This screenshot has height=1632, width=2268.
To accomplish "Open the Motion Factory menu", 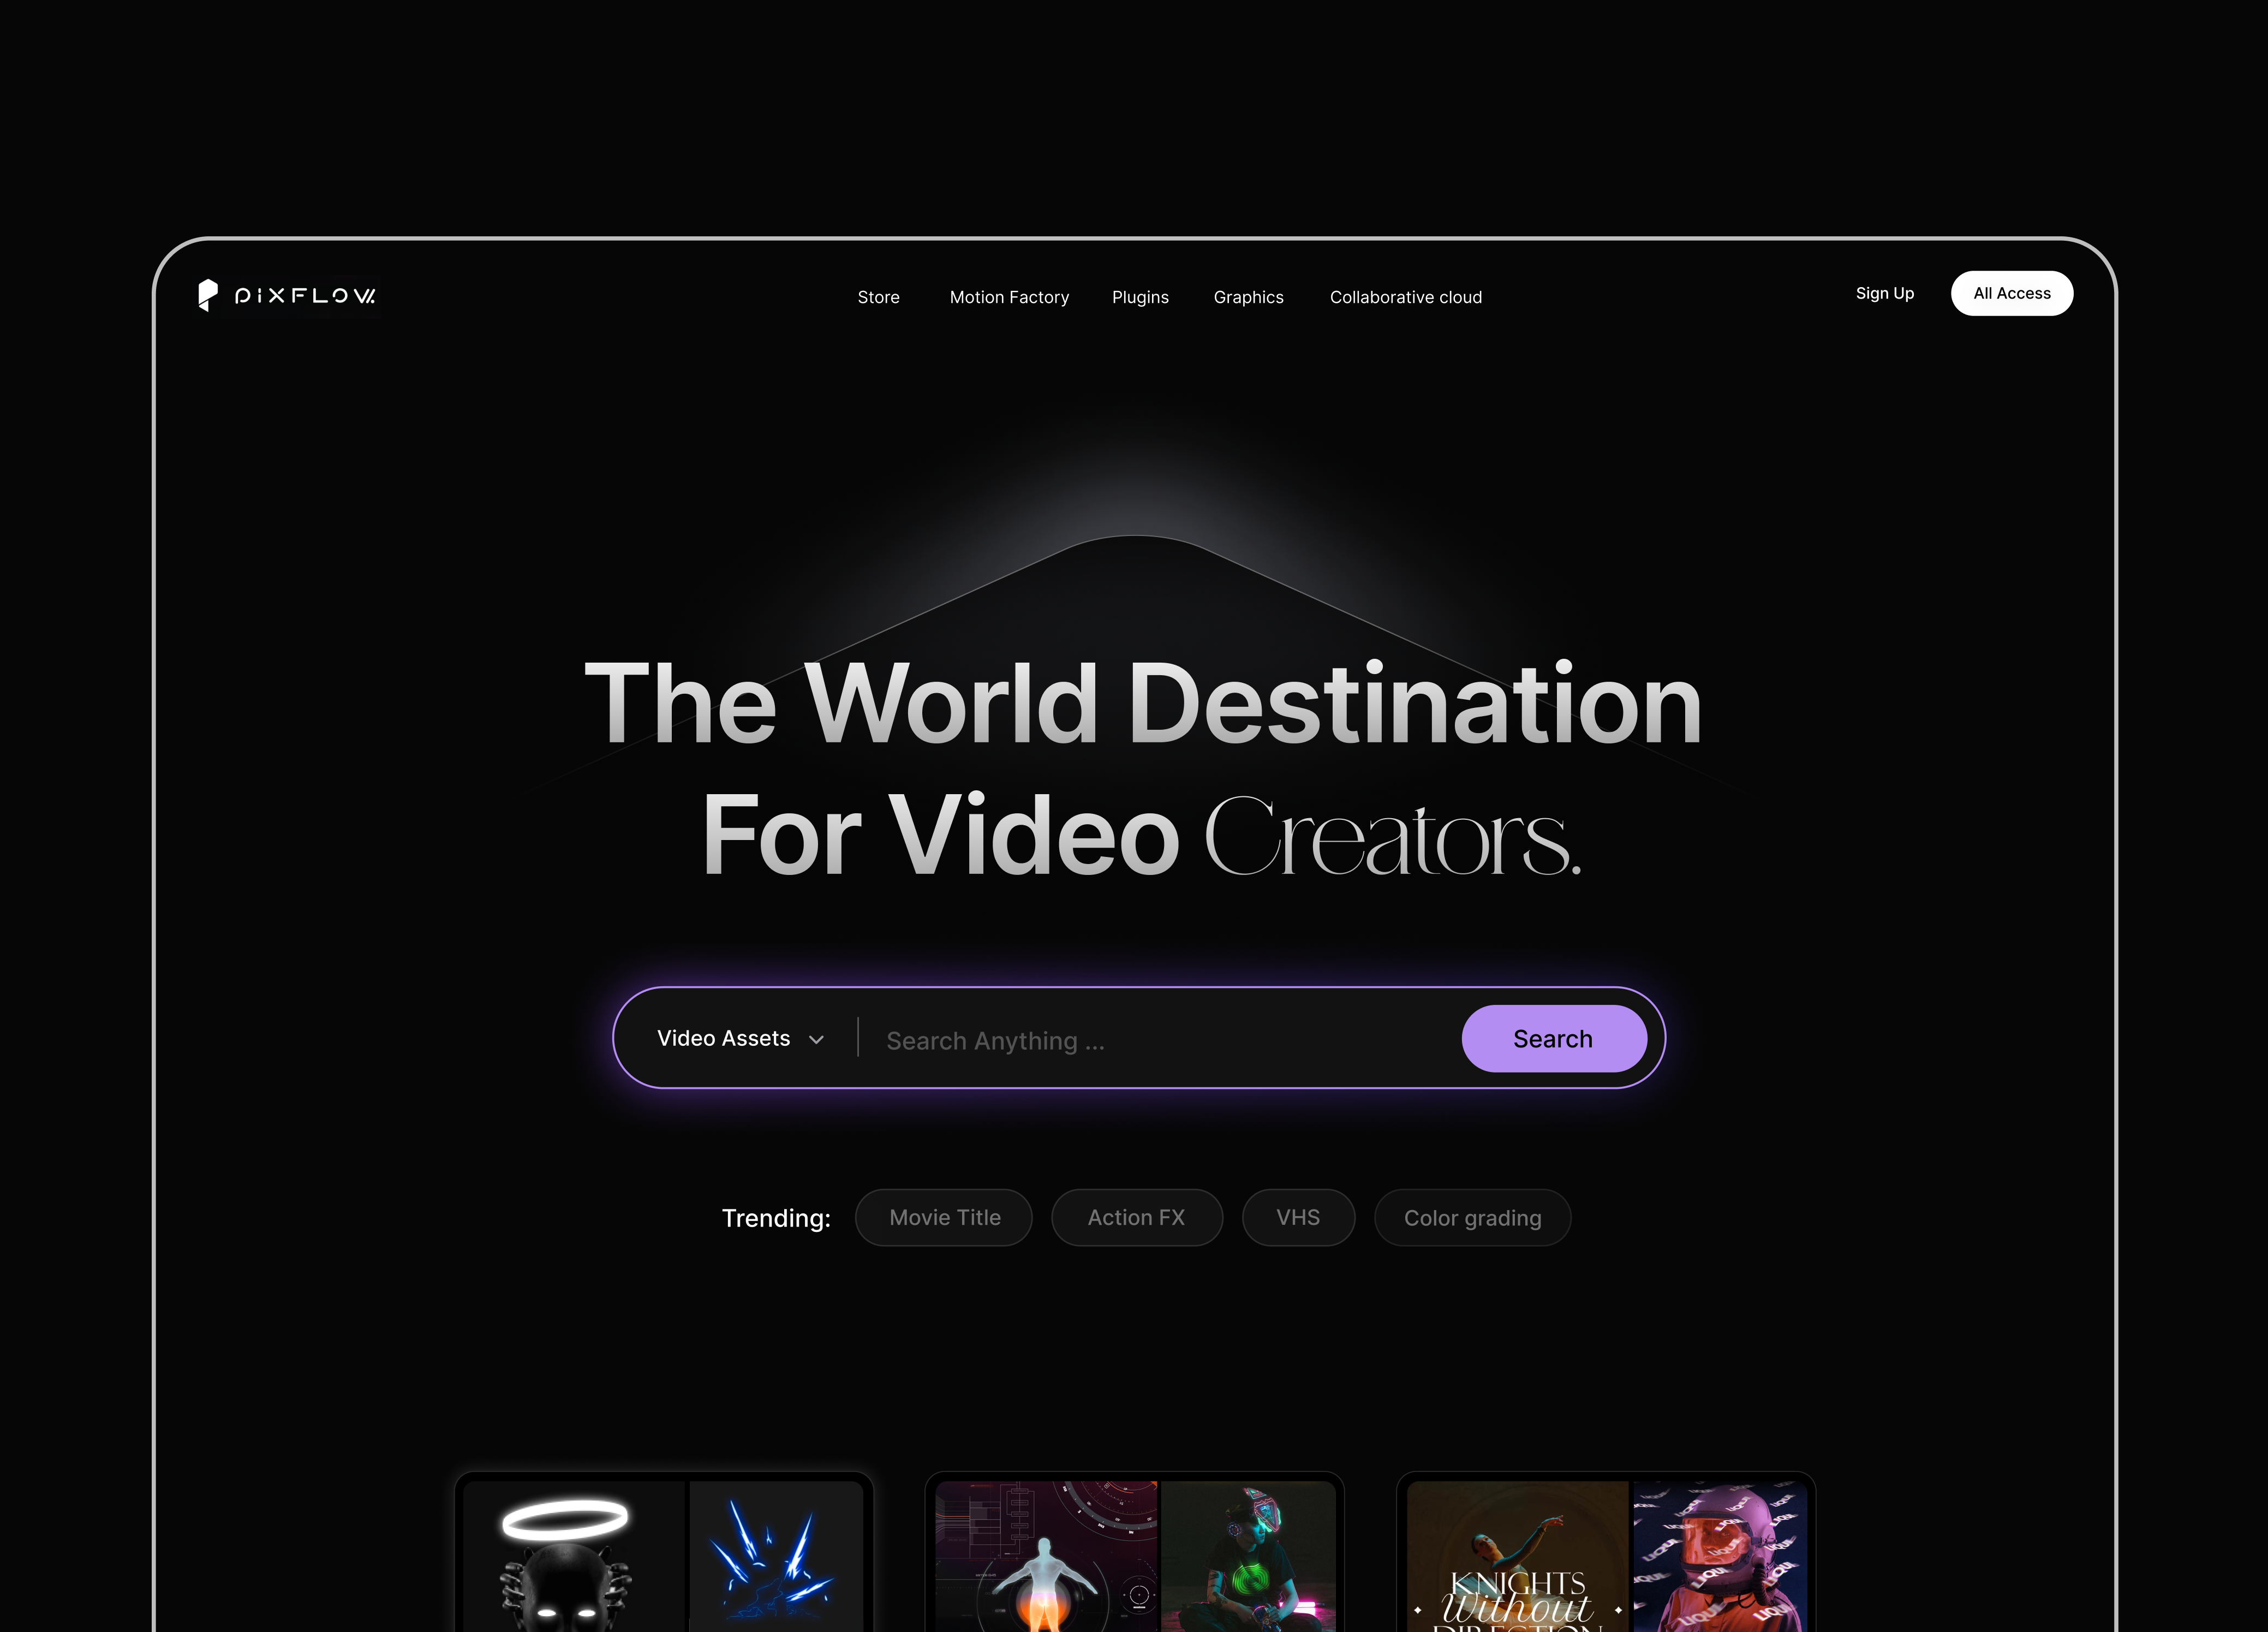I will click(1009, 296).
